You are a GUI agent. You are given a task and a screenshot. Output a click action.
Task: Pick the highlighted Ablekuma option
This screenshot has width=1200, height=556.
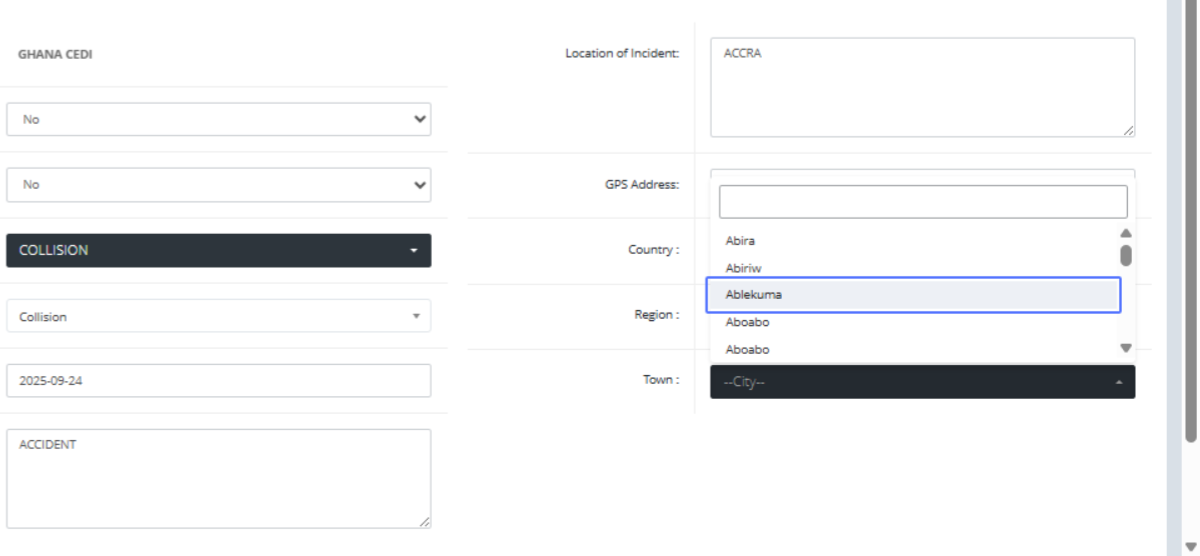tap(912, 295)
